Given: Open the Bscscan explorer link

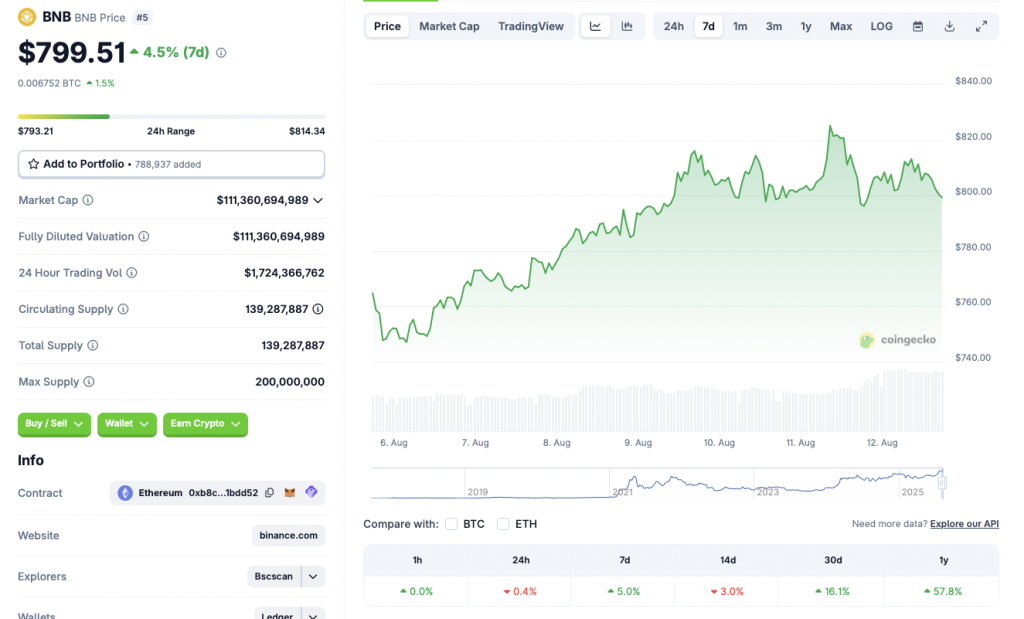Looking at the screenshot, I should click(x=274, y=577).
